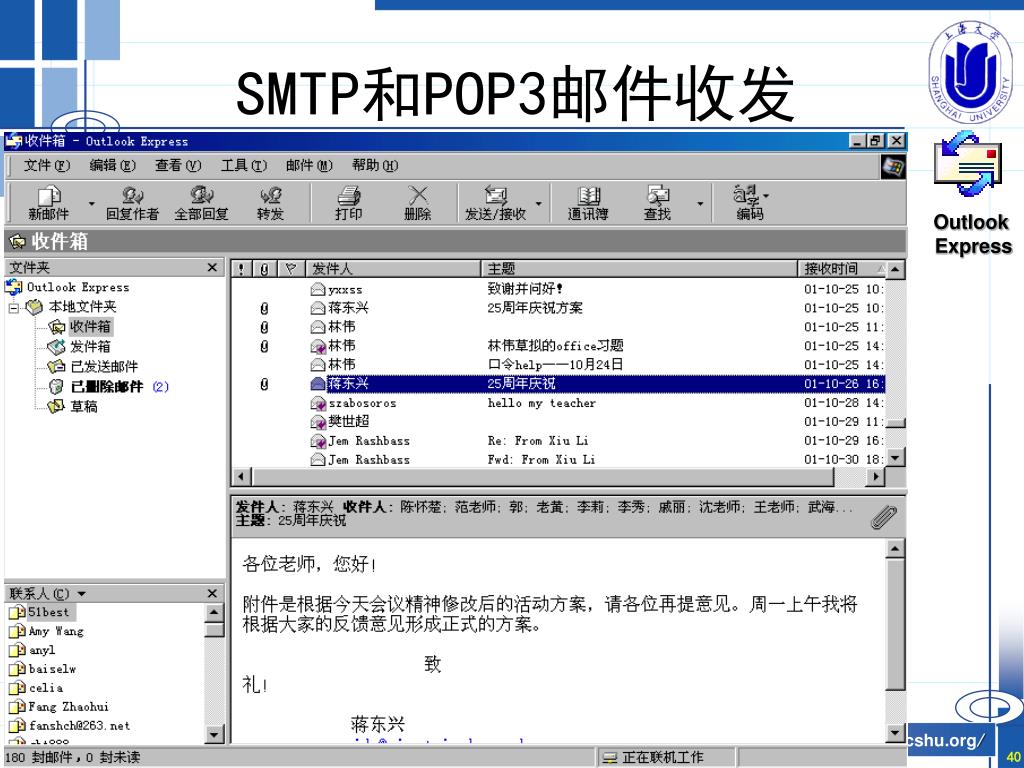Click contacts list scrollbar up arrow
Screen dimensions: 1024x768
pos(214,612)
